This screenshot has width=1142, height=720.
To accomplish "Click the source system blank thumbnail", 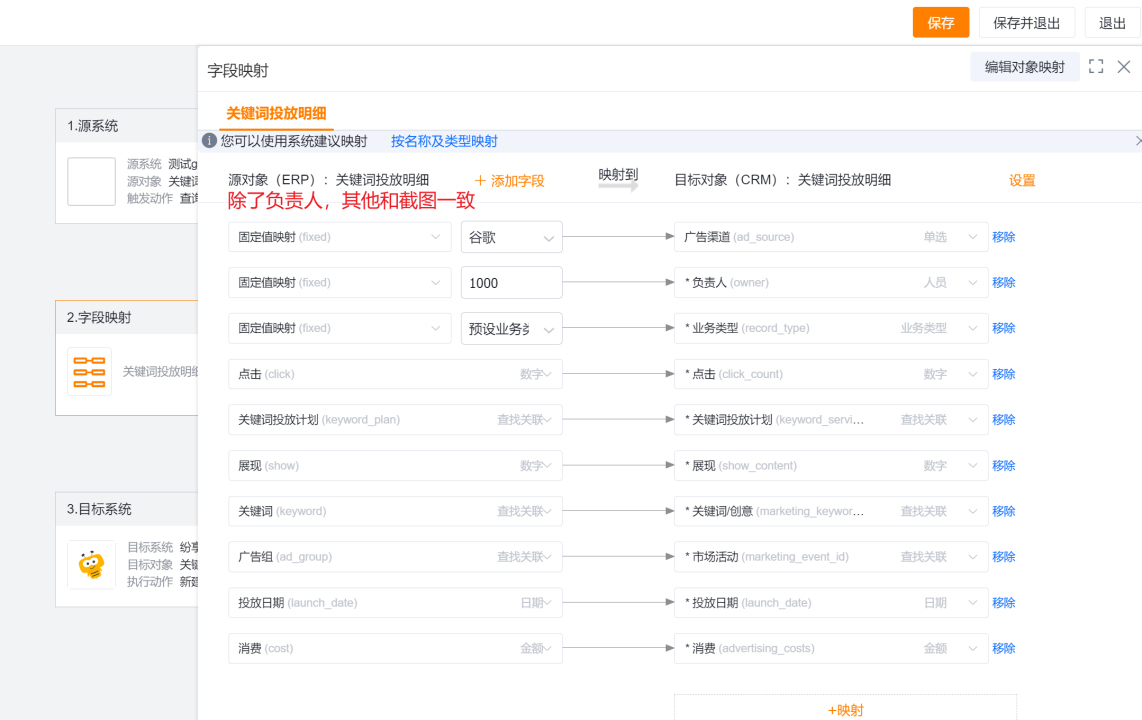I will pos(91,181).
